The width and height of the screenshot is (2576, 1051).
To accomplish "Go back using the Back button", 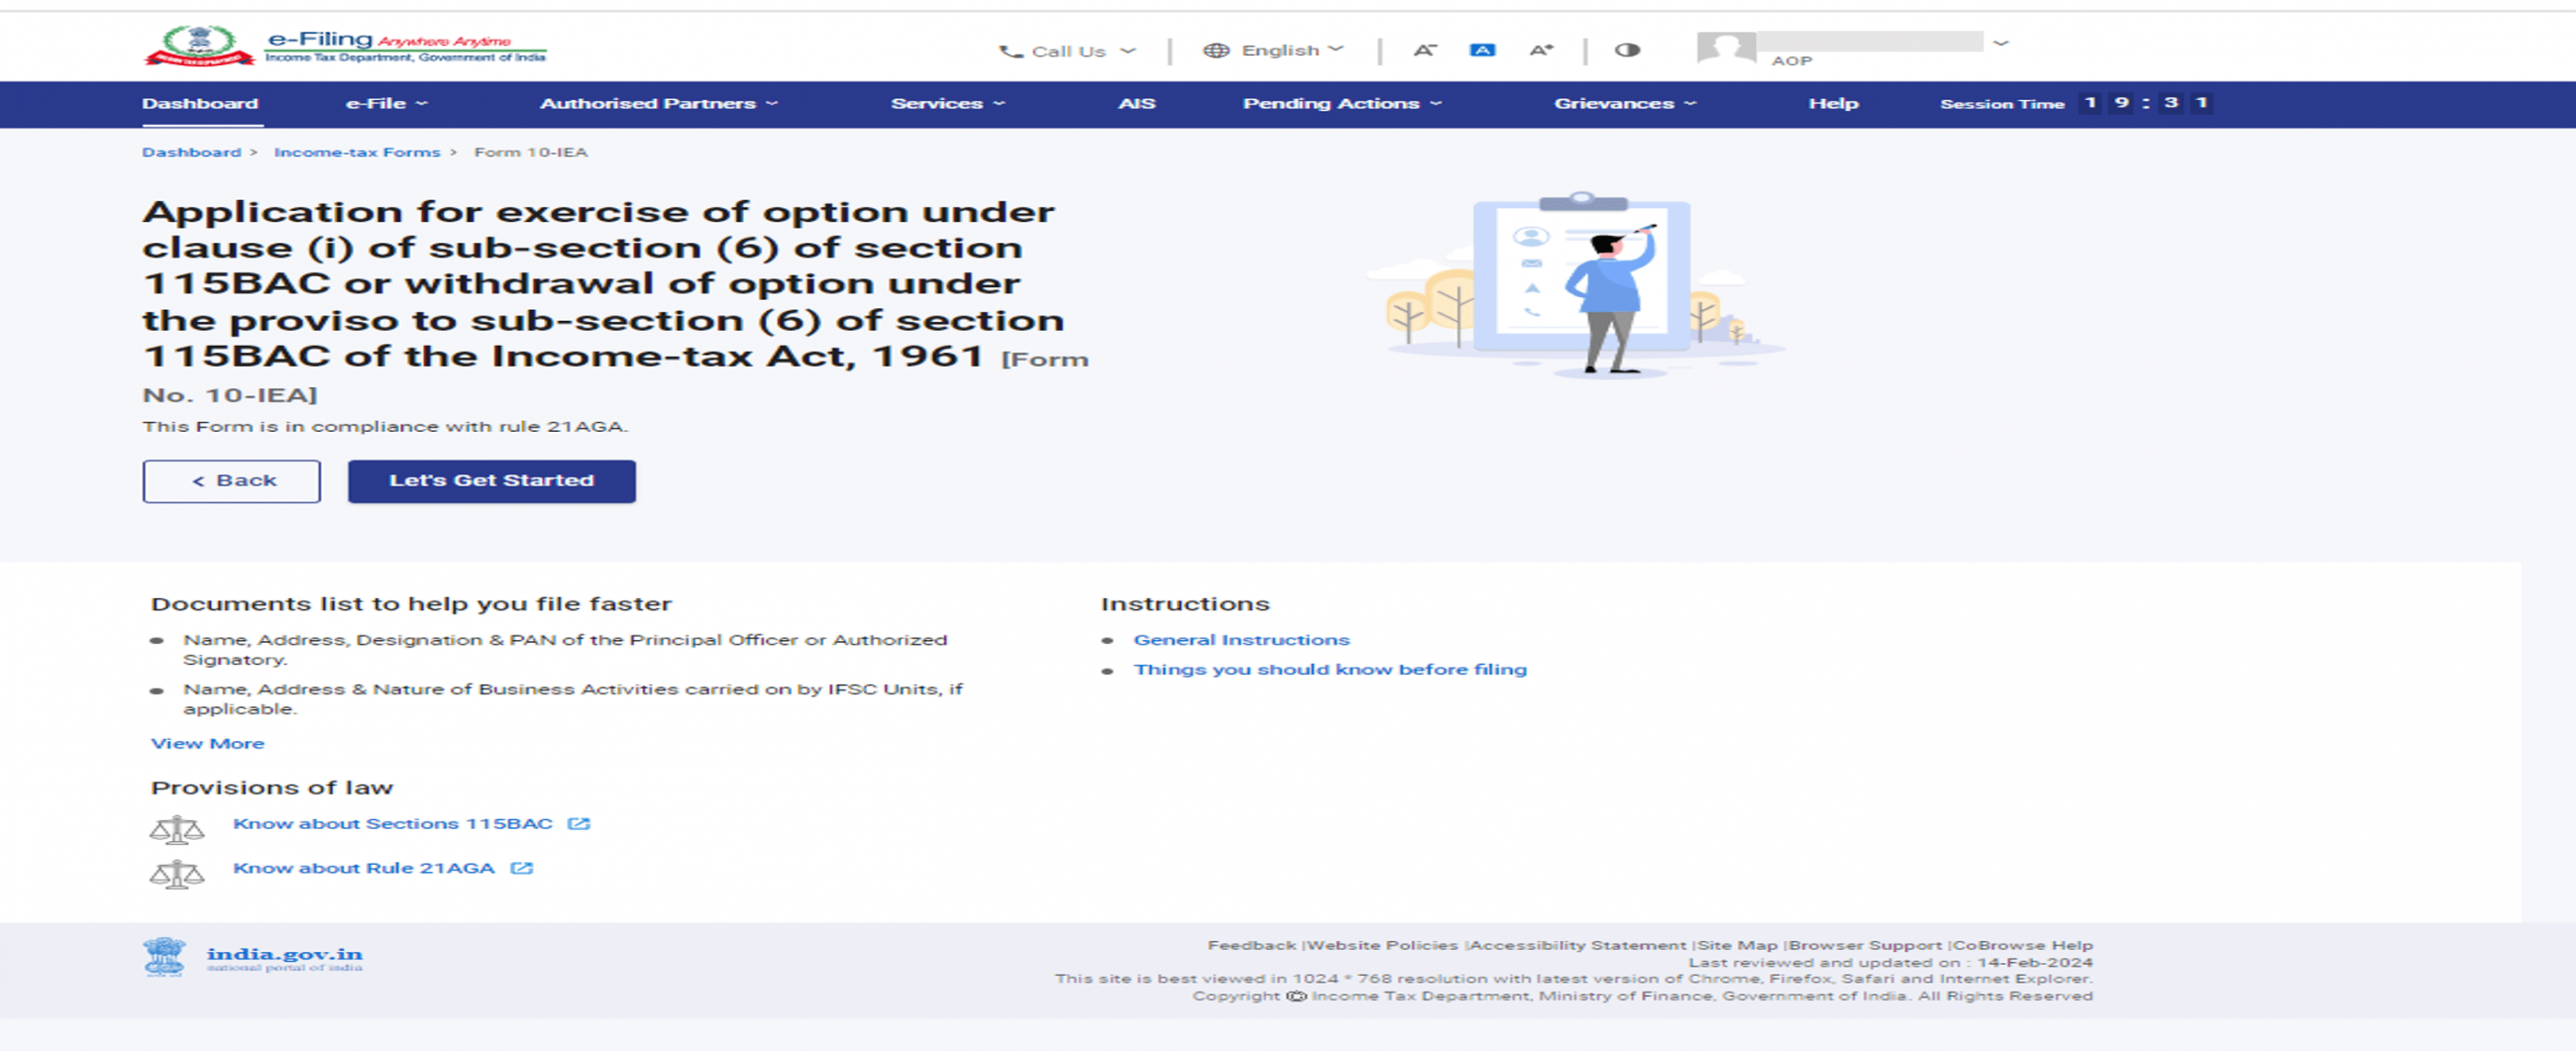I will [232, 481].
